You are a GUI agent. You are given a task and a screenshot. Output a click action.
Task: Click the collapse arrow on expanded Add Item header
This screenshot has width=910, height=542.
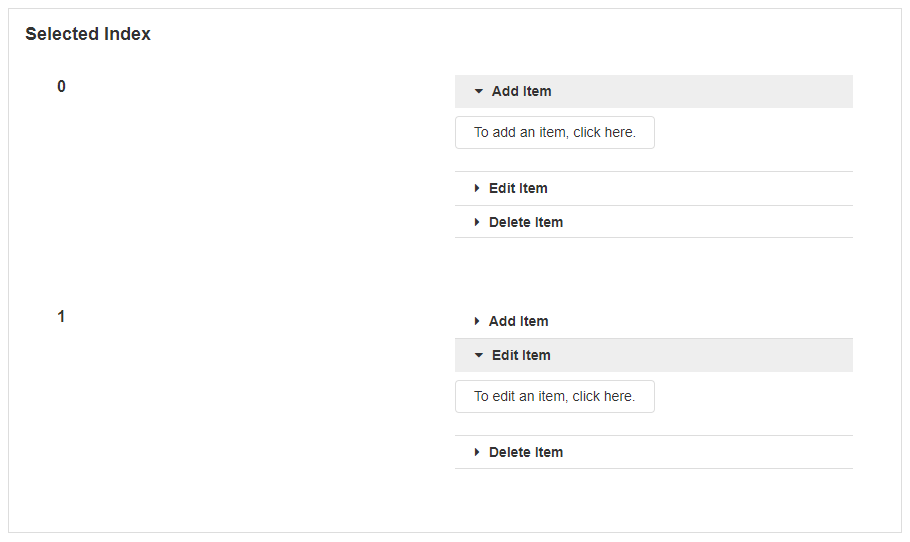(479, 91)
